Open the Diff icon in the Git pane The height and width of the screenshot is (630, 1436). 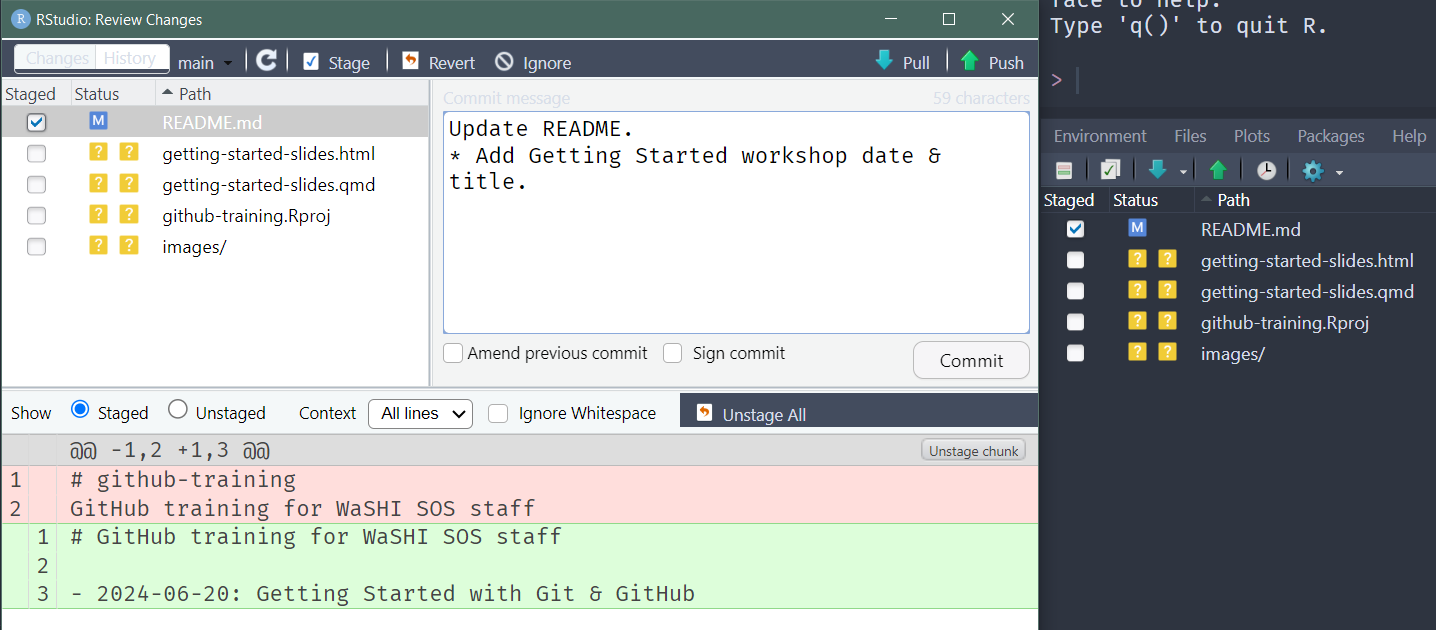[x=1065, y=170]
